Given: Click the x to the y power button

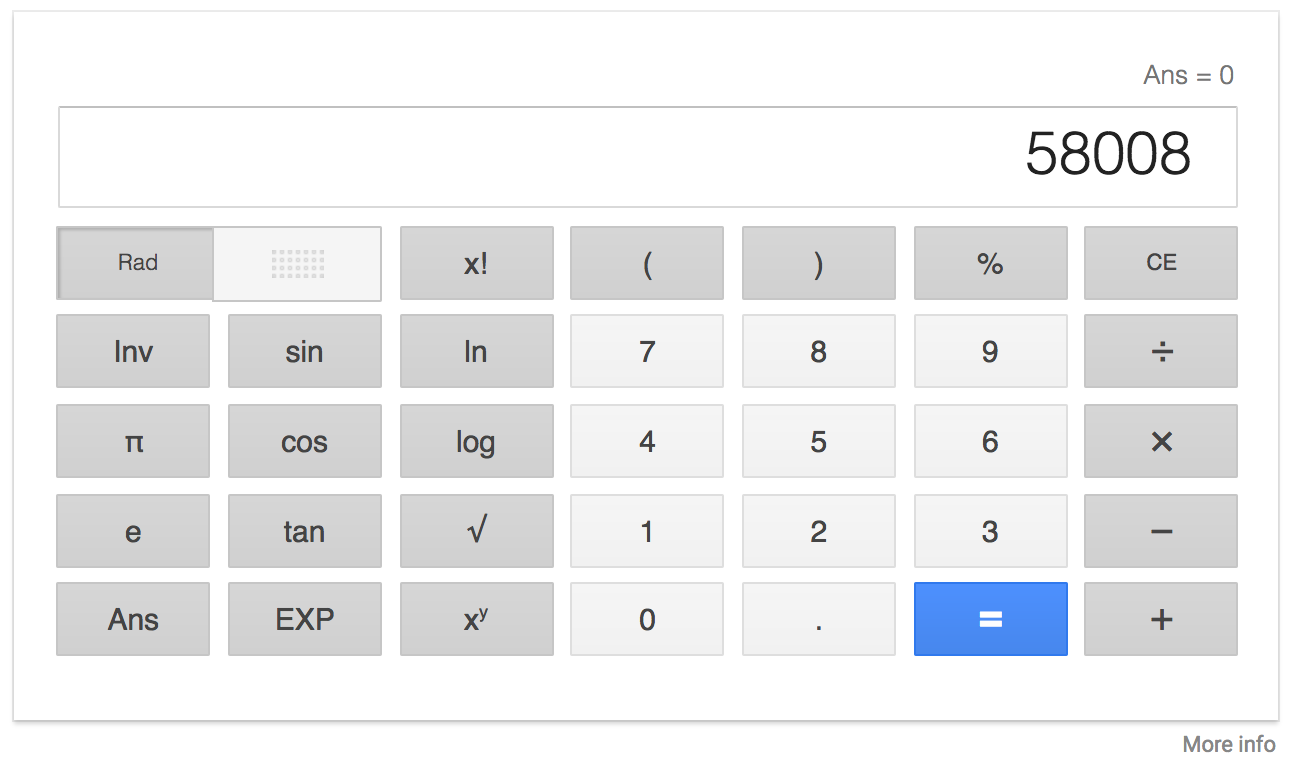Looking at the screenshot, I should (x=477, y=619).
